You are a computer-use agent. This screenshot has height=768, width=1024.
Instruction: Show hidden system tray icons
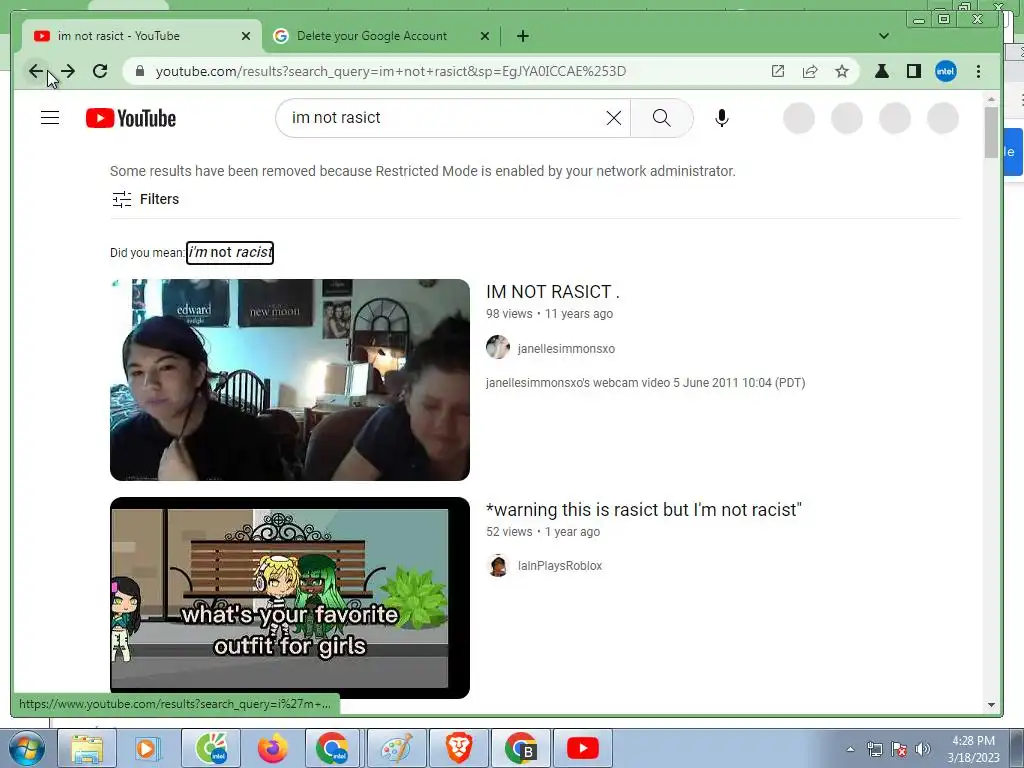[850, 749]
